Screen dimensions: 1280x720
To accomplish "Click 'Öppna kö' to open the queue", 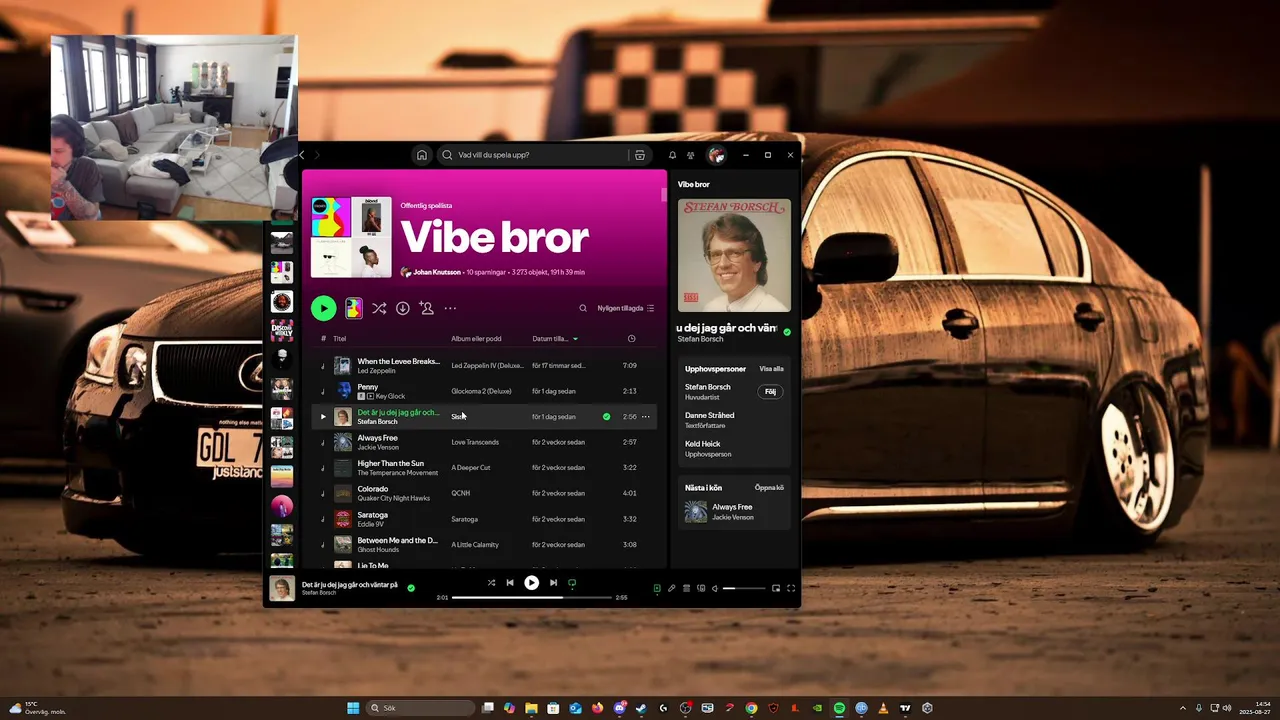I will coord(769,488).
